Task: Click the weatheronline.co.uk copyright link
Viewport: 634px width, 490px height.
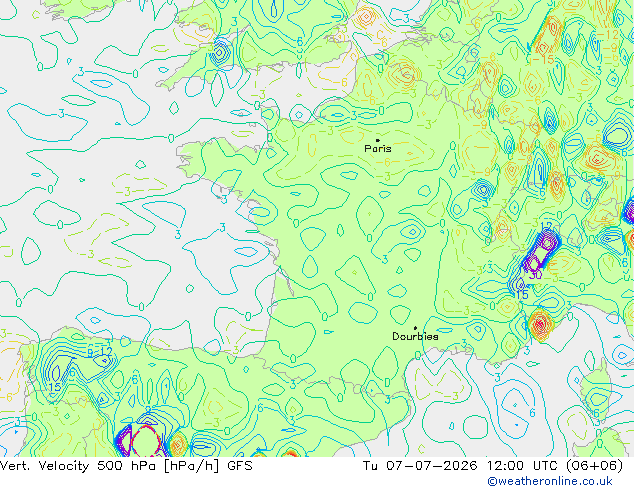Action: pos(550,481)
